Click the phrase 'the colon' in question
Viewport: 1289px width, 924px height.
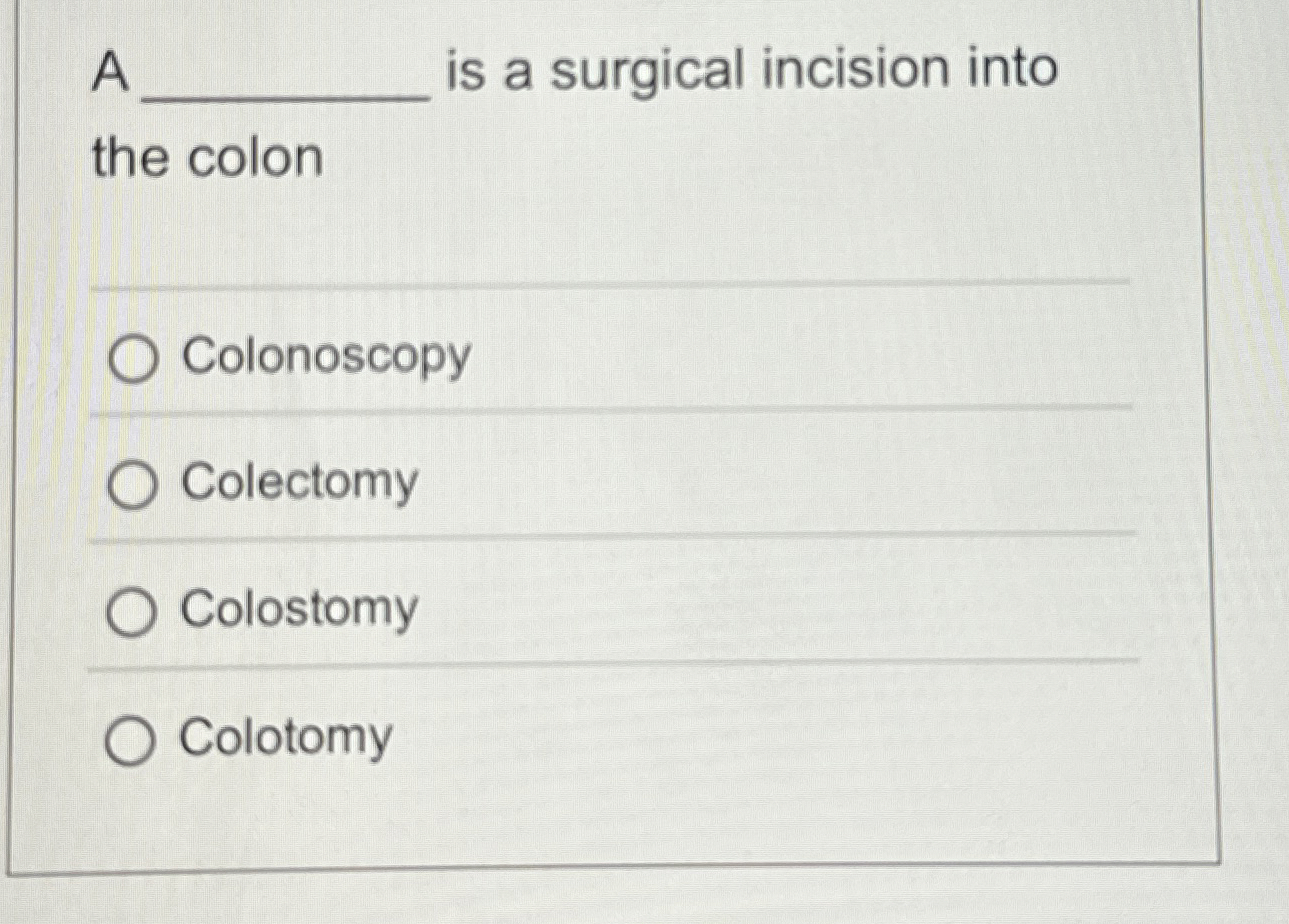205,158
